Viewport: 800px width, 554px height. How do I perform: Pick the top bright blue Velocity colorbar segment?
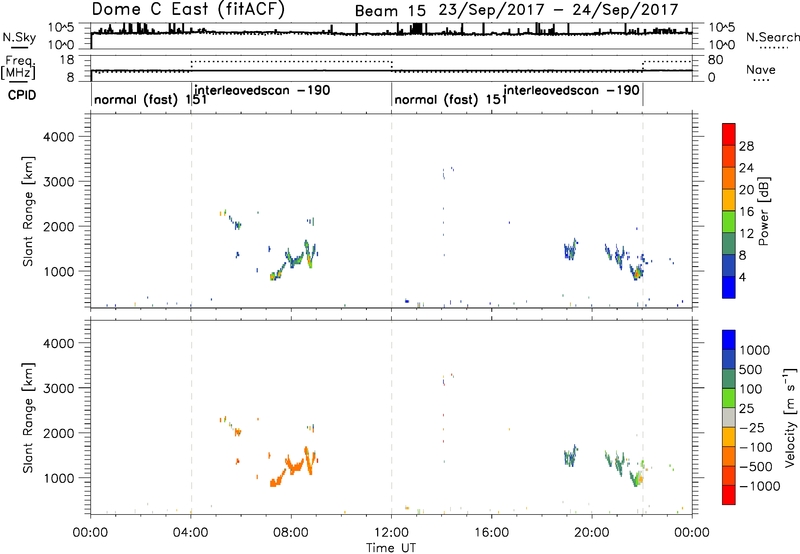point(729,340)
